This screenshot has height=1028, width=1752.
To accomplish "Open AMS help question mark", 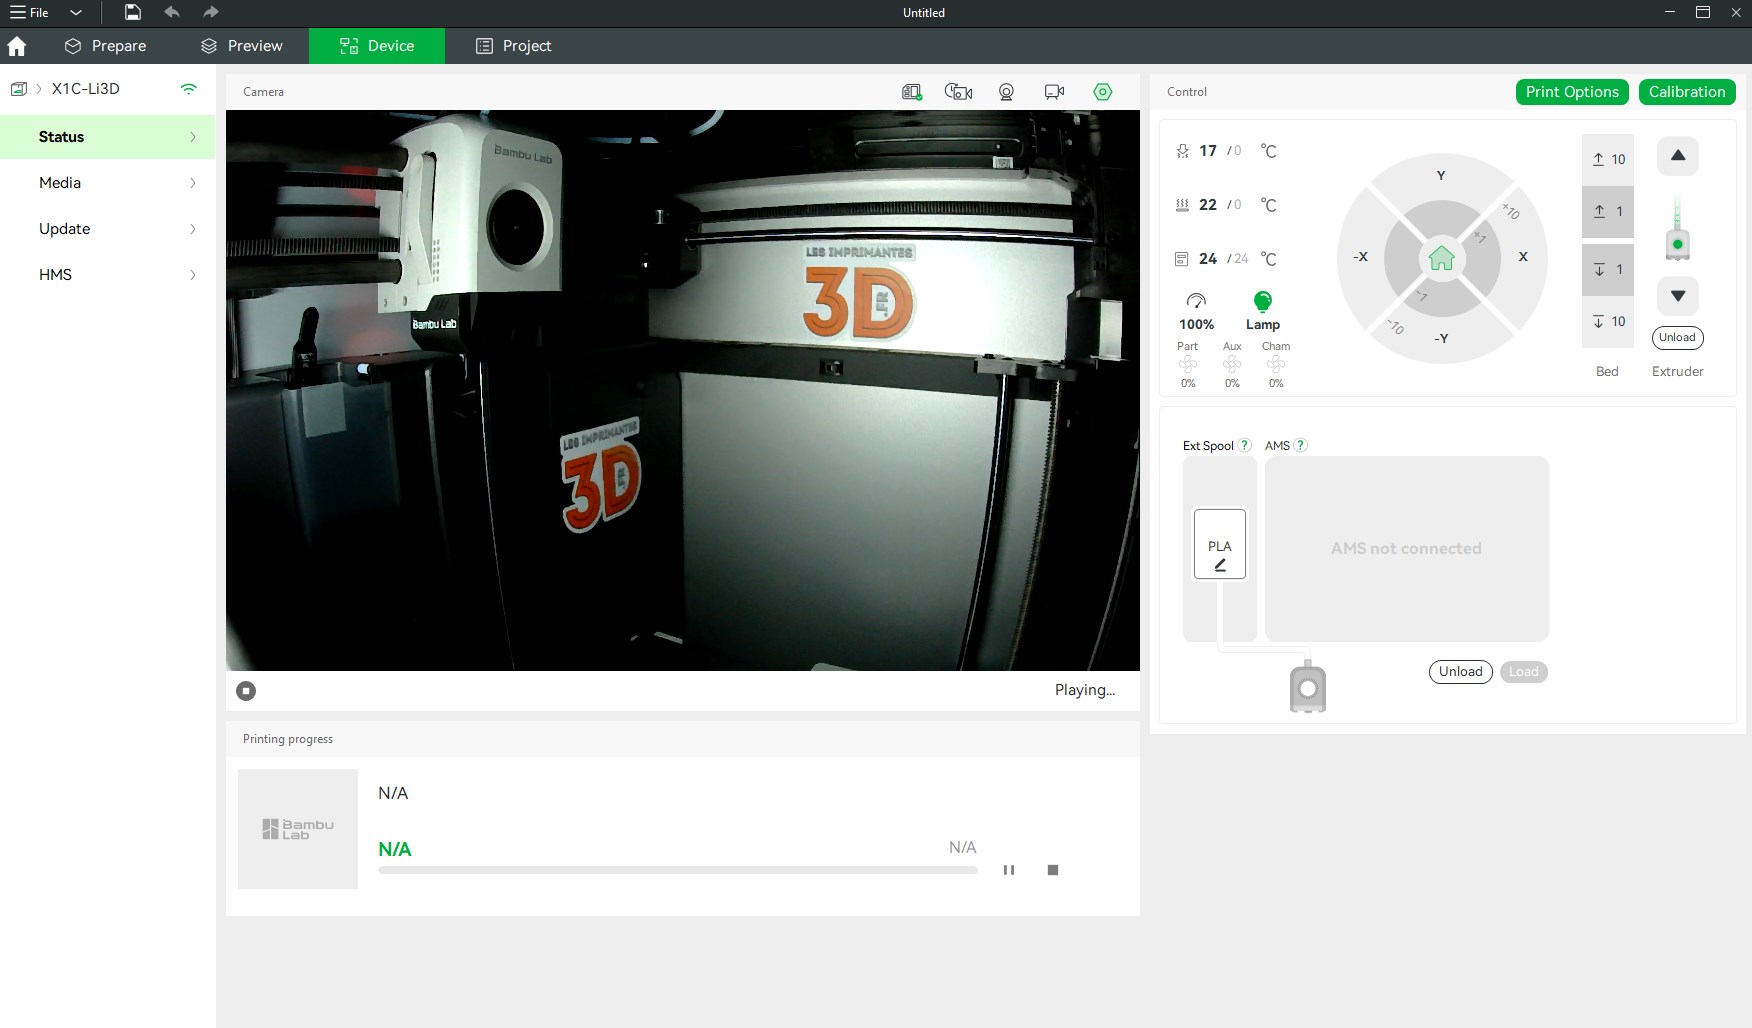I will pos(1301,446).
